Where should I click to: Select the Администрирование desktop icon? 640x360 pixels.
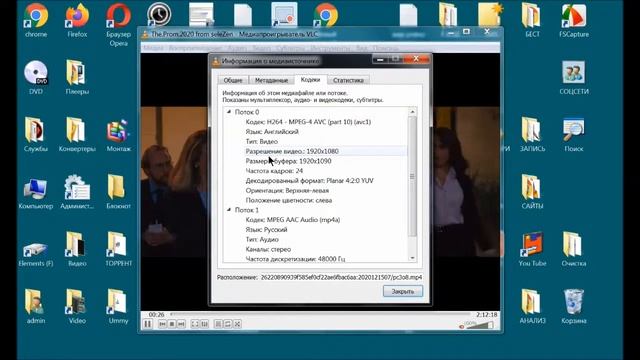(x=77, y=192)
